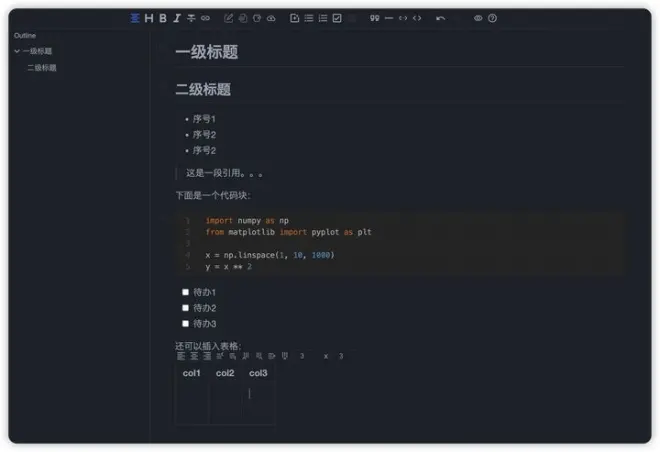Screen dimensions: 660x452
Task: Toggle preview mode with the eye icon
Action: coord(478,18)
